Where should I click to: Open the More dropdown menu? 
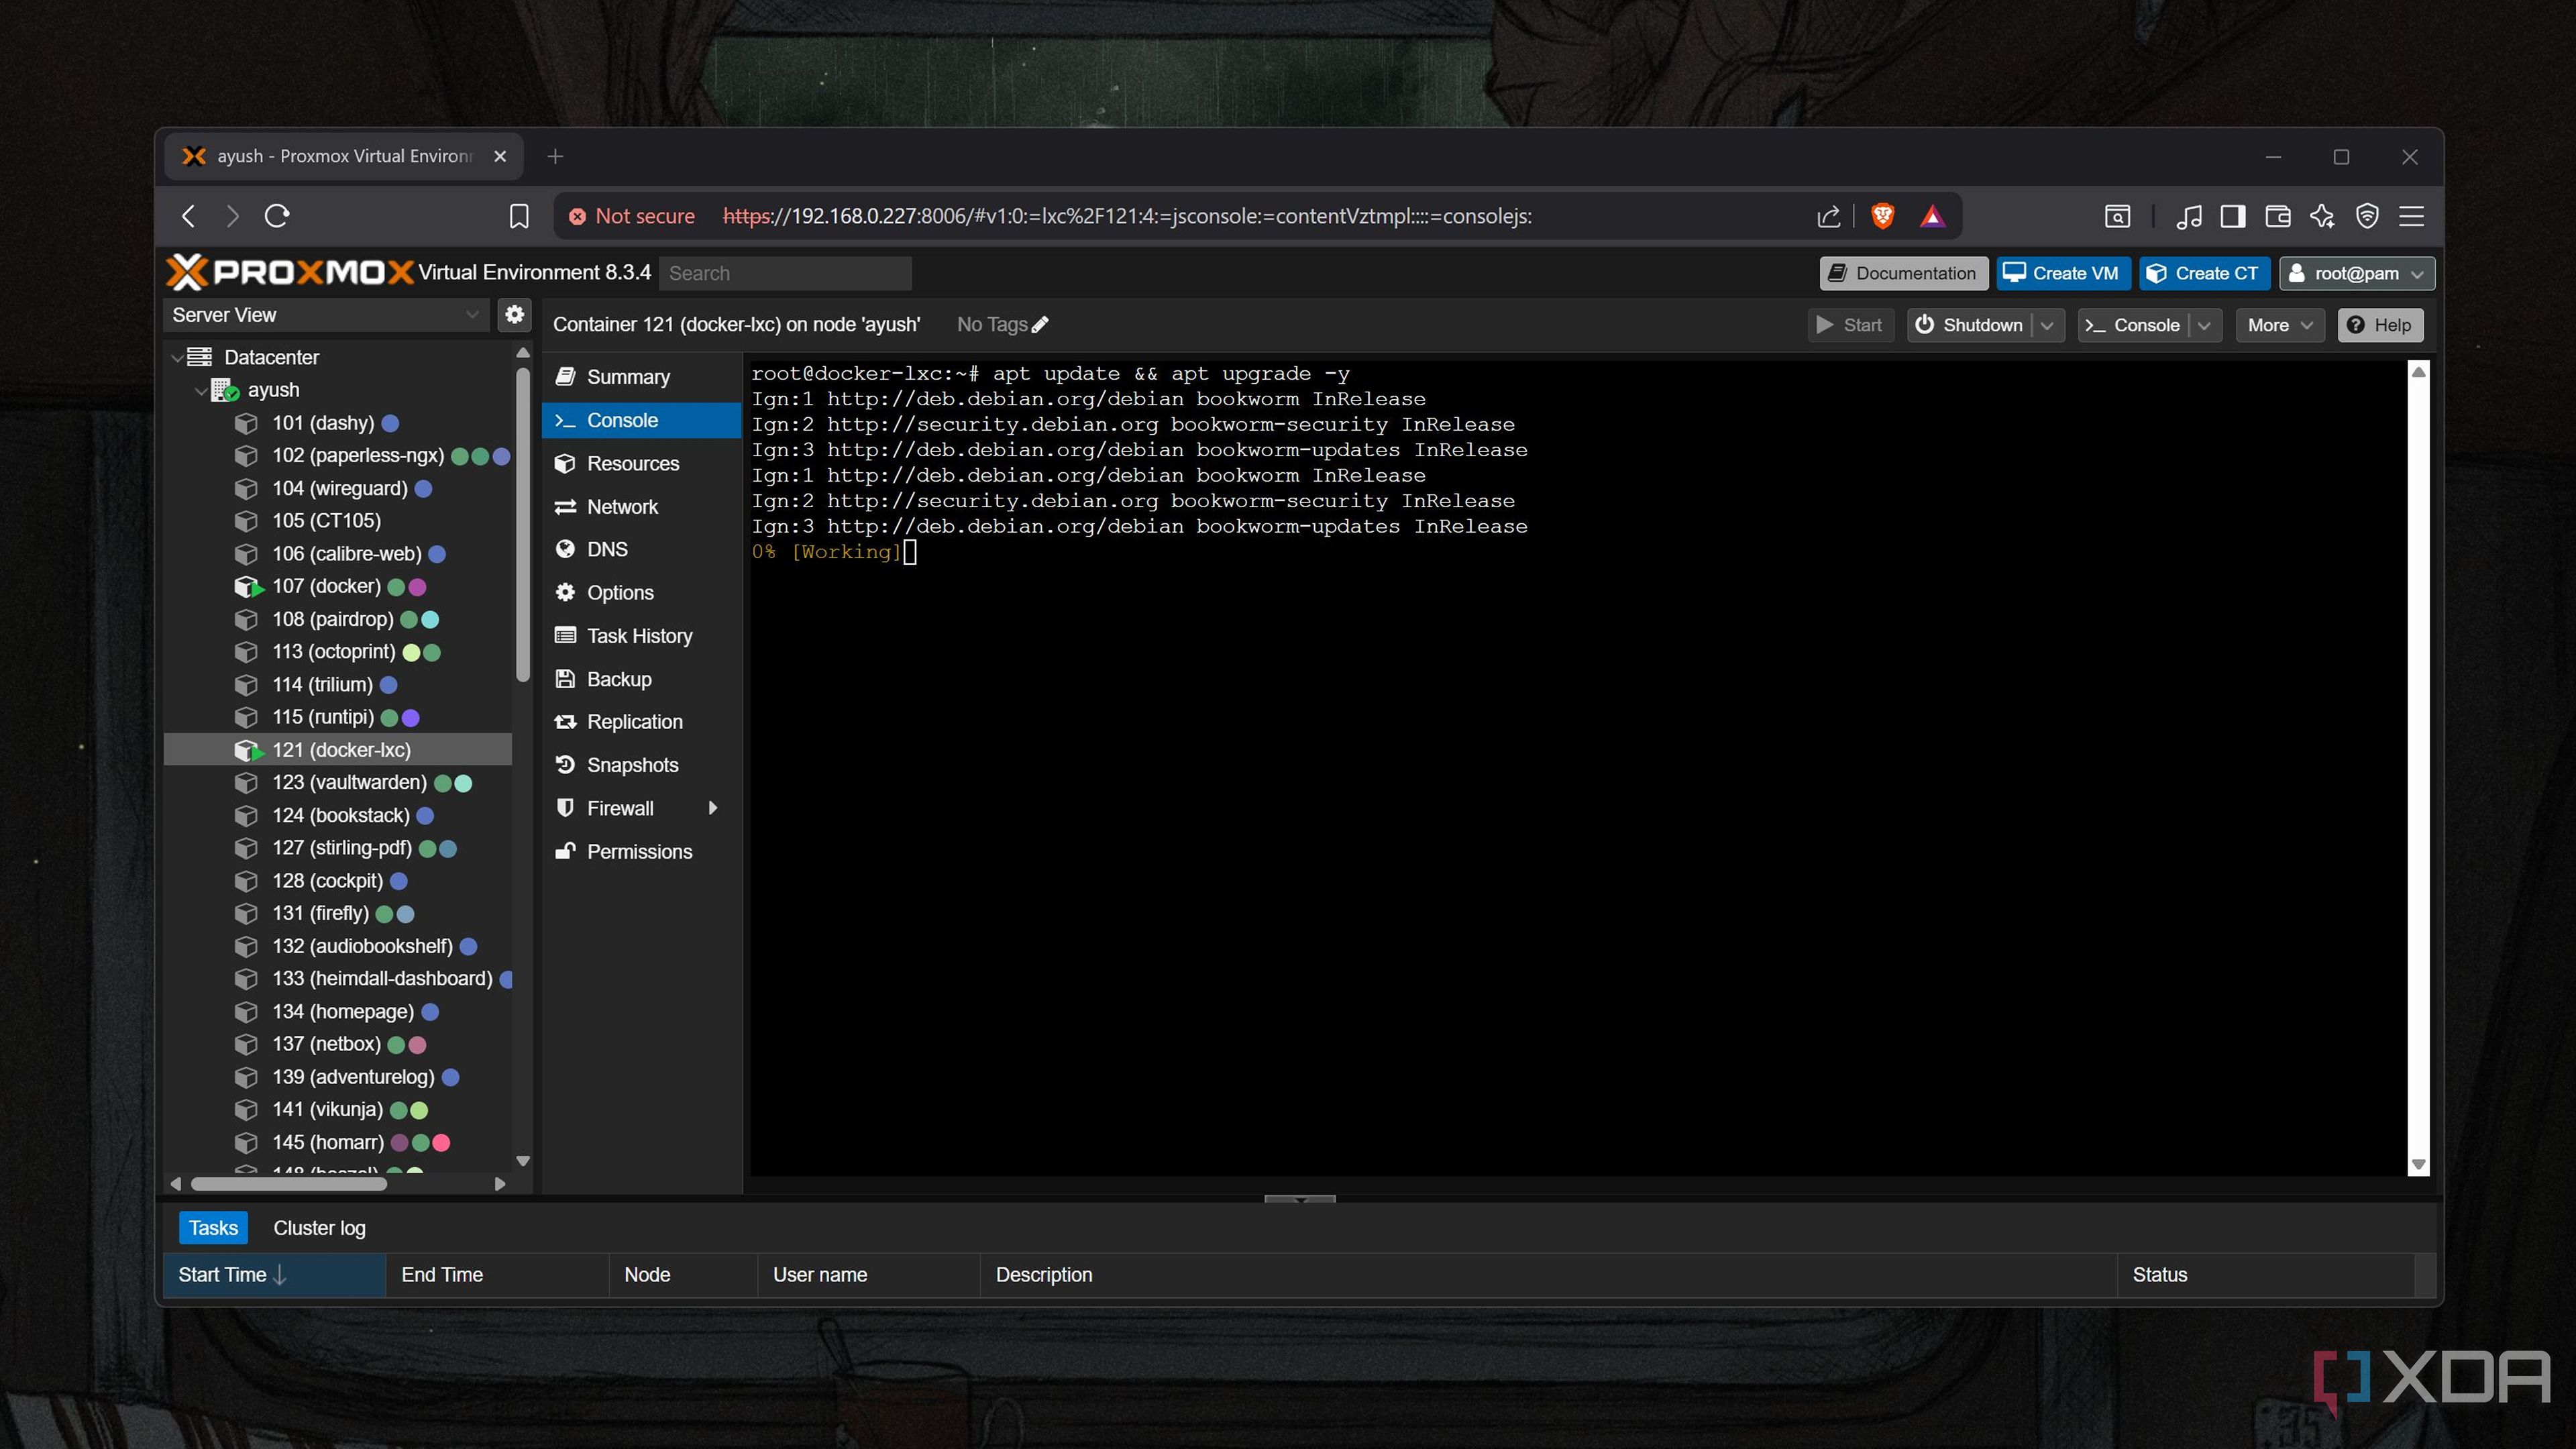coord(2280,325)
